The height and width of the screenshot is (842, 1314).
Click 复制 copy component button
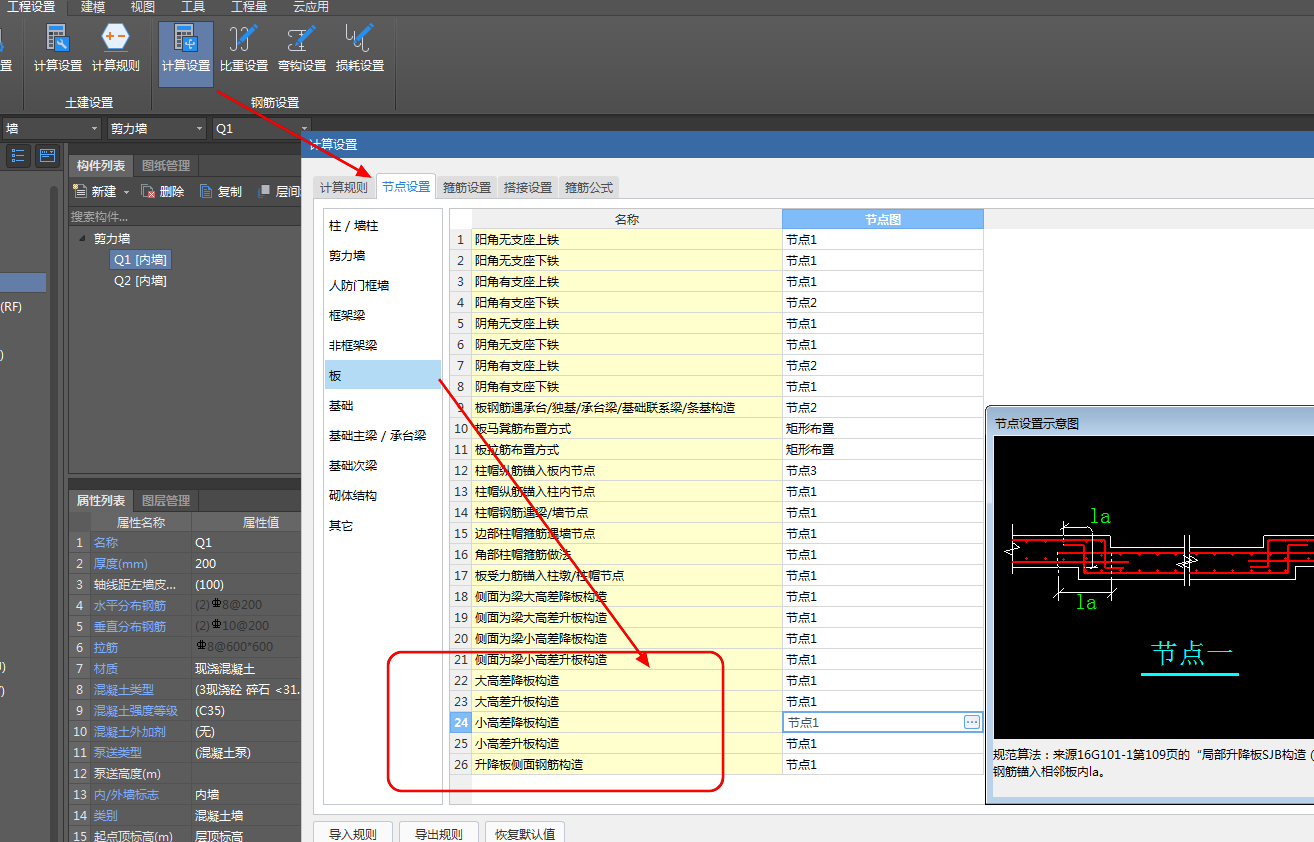(x=221, y=191)
